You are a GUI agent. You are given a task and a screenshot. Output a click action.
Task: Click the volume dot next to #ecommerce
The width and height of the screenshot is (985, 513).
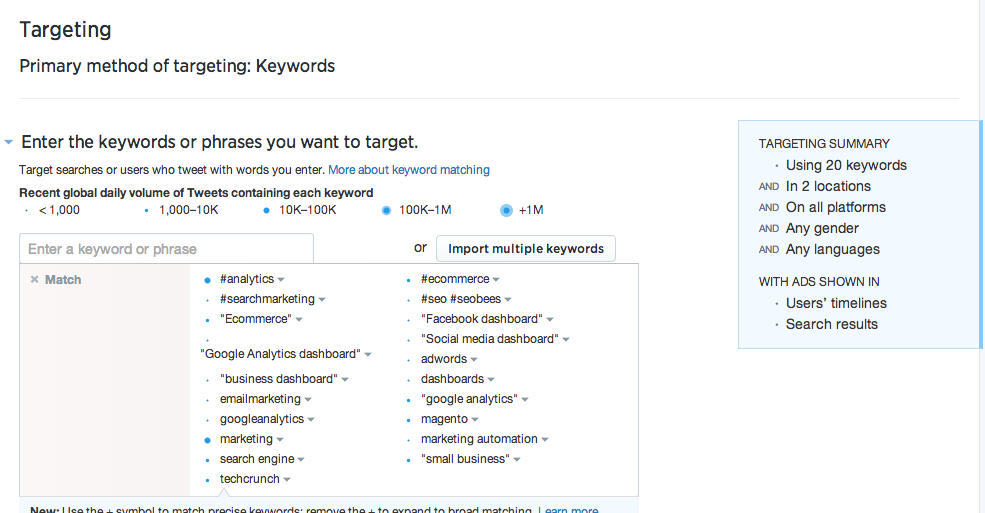tap(409, 280)
